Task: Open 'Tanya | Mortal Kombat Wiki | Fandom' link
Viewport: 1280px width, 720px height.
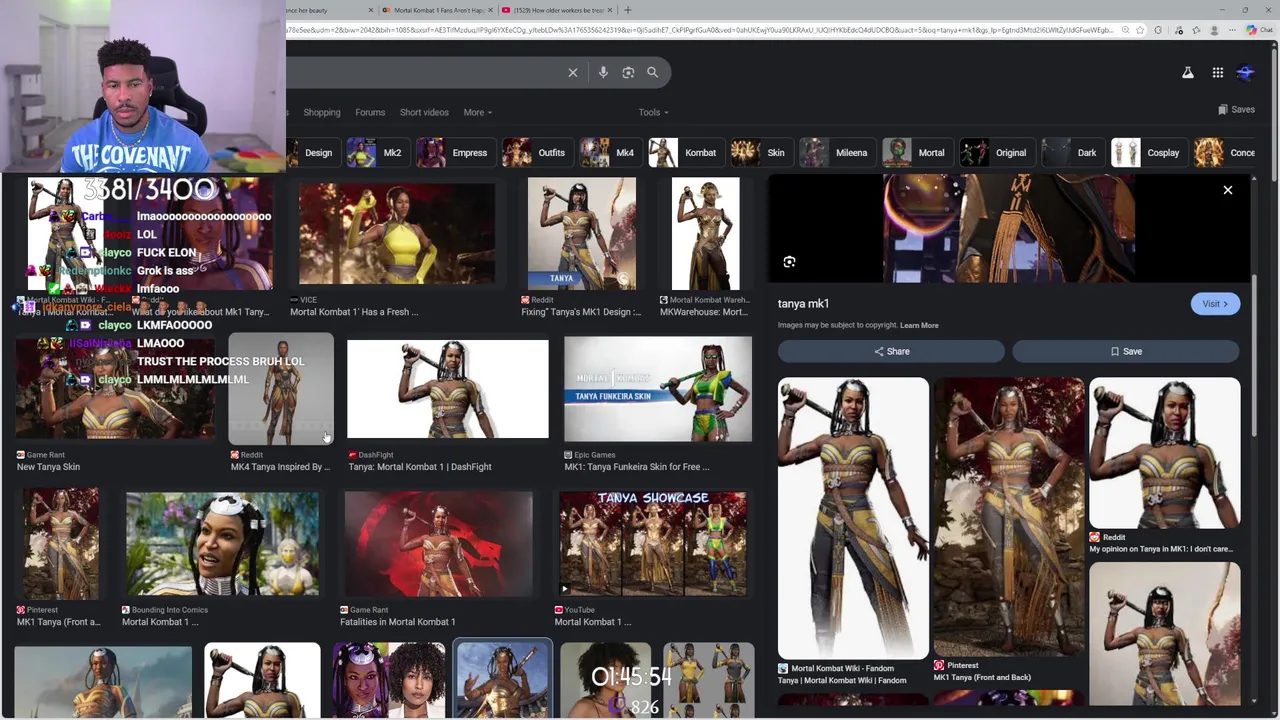Action: [842, 681]
